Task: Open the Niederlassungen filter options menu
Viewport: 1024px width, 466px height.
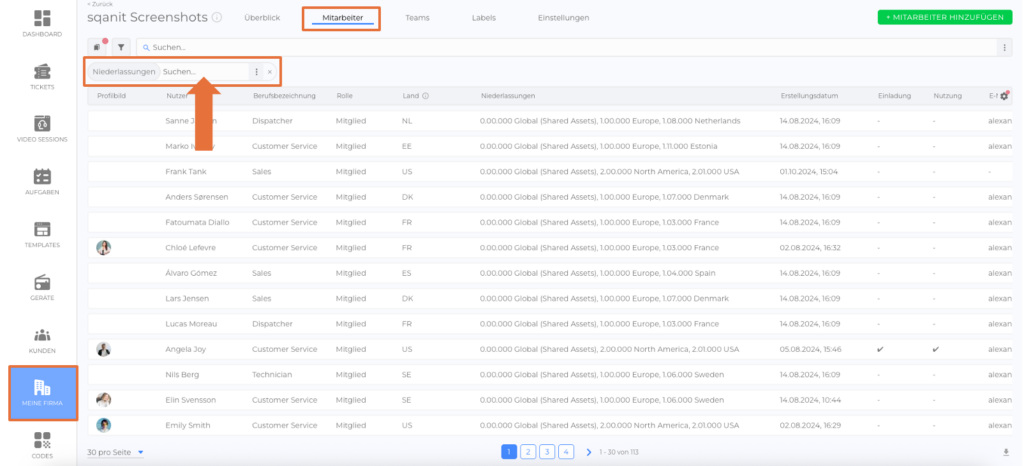Action: click(257, 72)
